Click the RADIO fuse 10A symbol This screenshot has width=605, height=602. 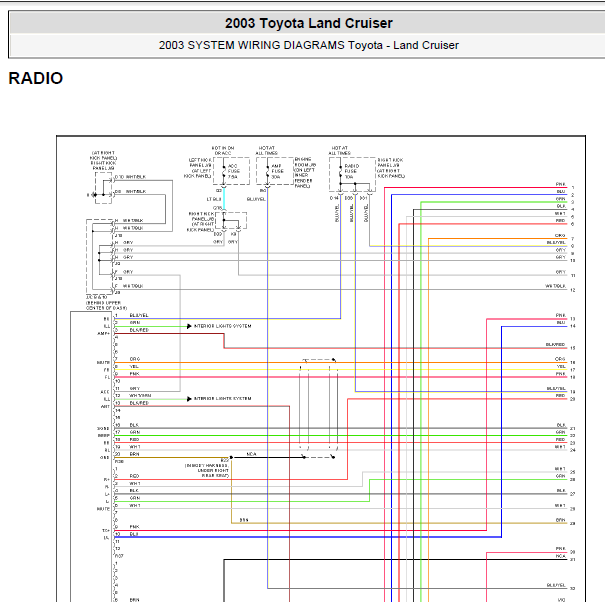click(340, 171)
